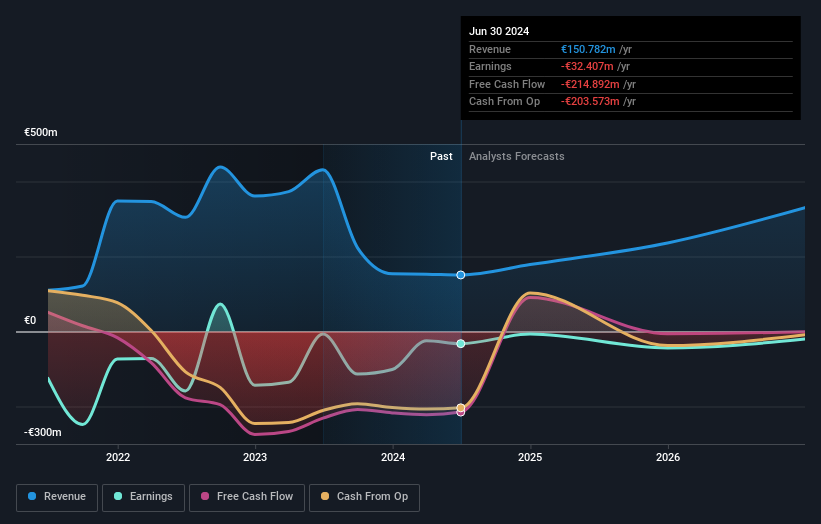The height and width of the screenshot is (524, 821).
Task: Toggle the Cash From Op legend button
Action: [364, 497]
